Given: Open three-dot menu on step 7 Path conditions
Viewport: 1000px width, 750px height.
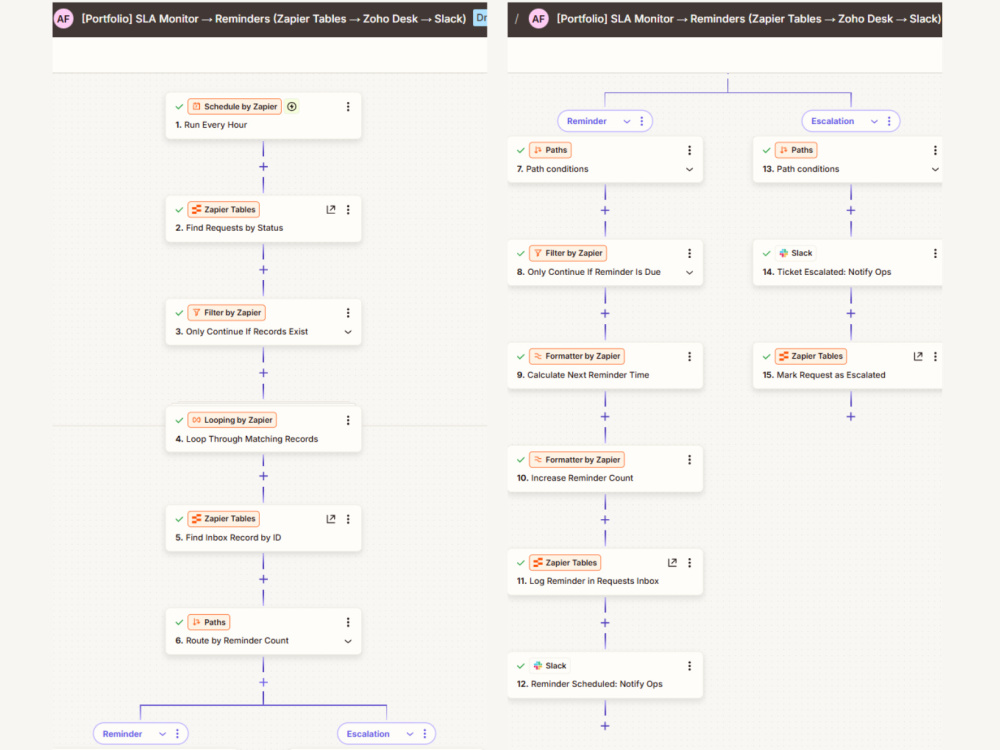Looking at the screenshot, I should click(689, 150).
